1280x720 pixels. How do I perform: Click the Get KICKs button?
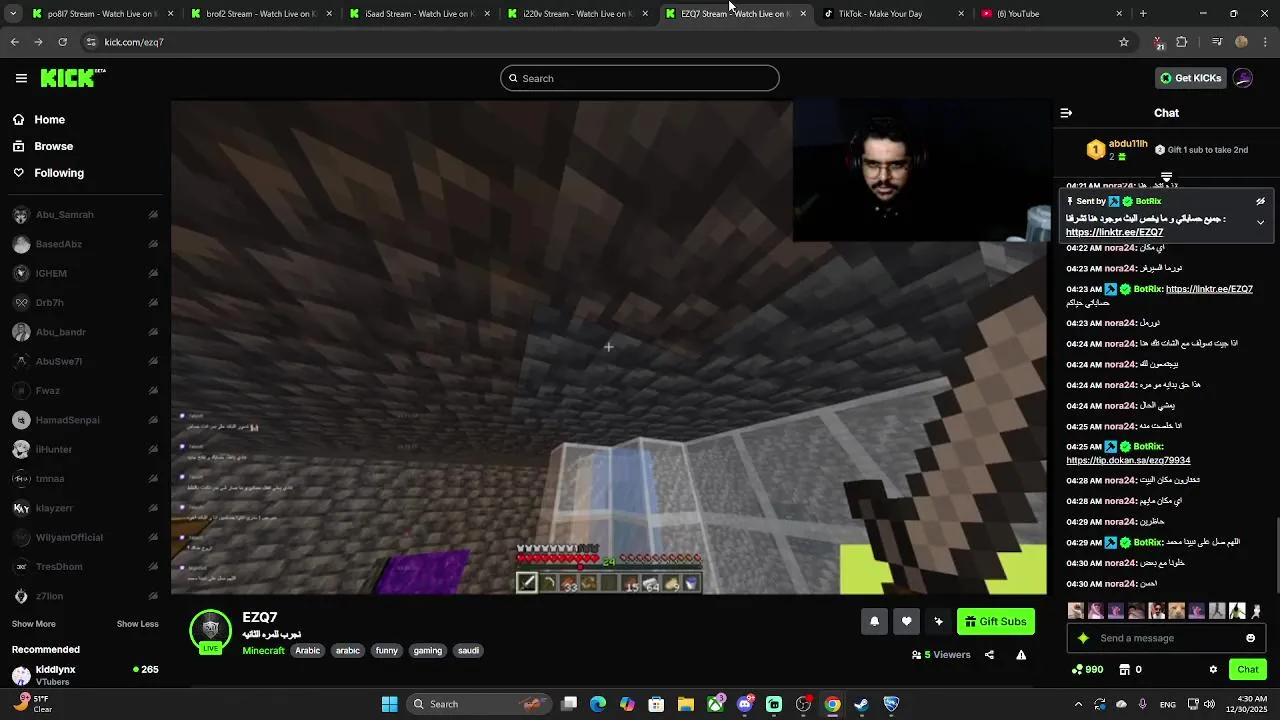coord(1191,78)
